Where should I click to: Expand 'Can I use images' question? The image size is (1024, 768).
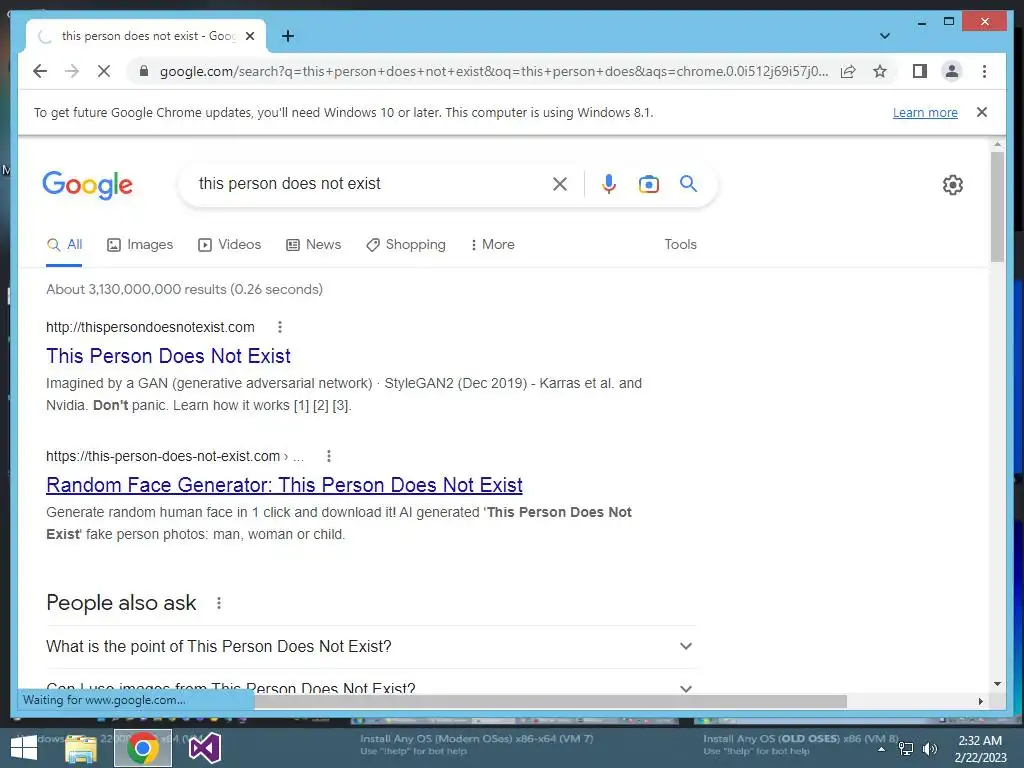(x=370, y=687)
